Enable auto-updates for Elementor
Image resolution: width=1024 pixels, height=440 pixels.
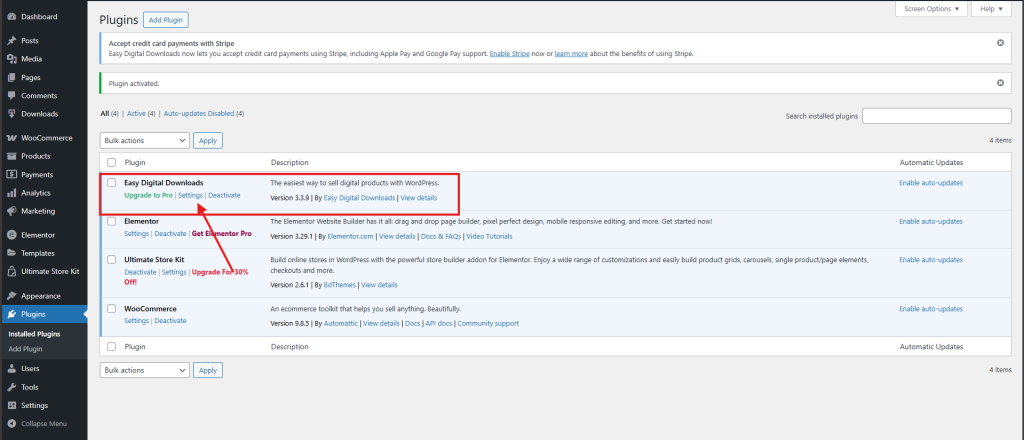931,221
